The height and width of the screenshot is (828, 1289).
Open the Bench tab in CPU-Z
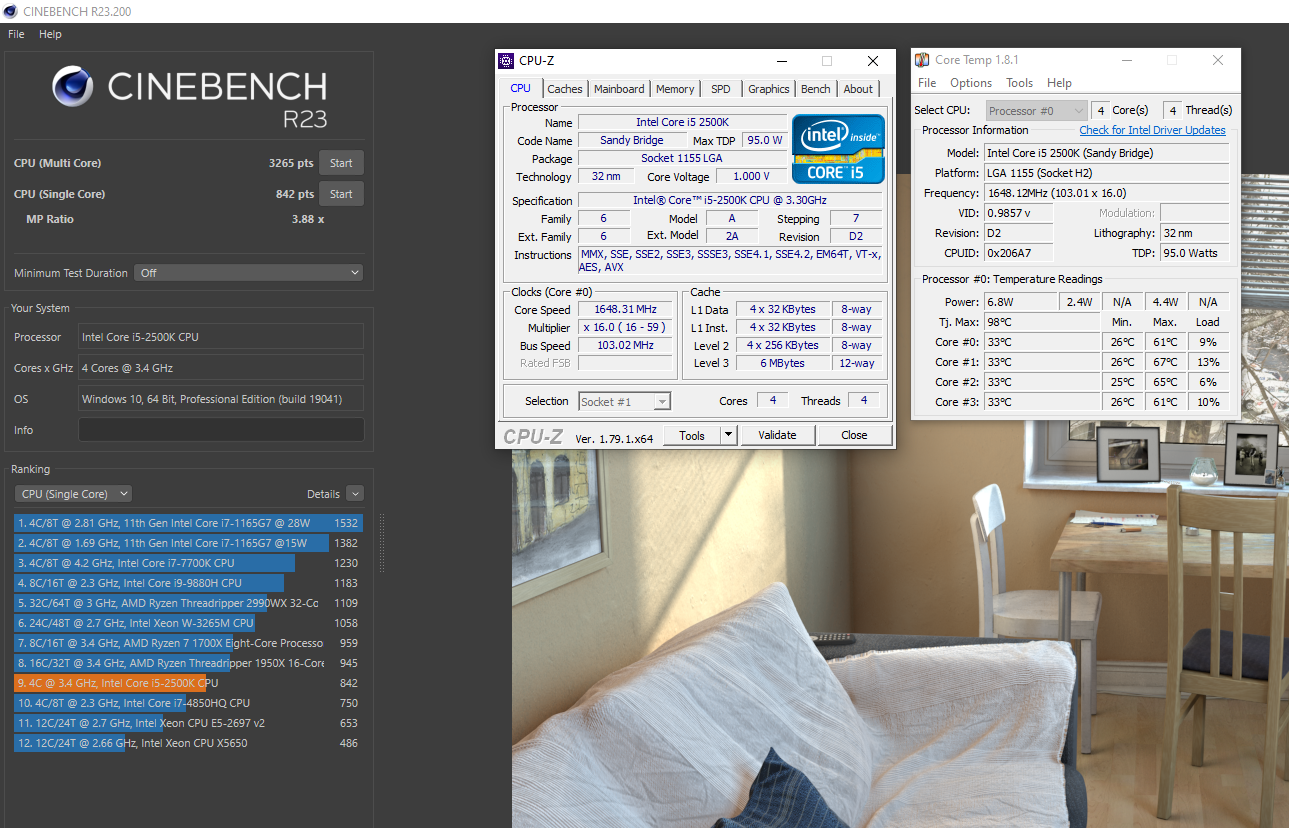pos(816,89)
